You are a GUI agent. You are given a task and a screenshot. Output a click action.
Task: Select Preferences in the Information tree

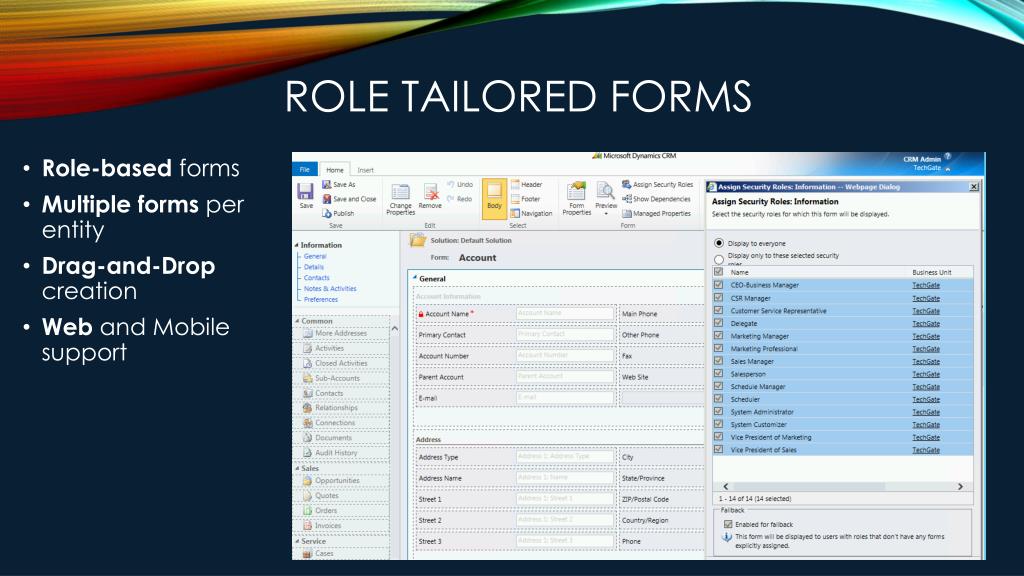(x=321, y=300)
